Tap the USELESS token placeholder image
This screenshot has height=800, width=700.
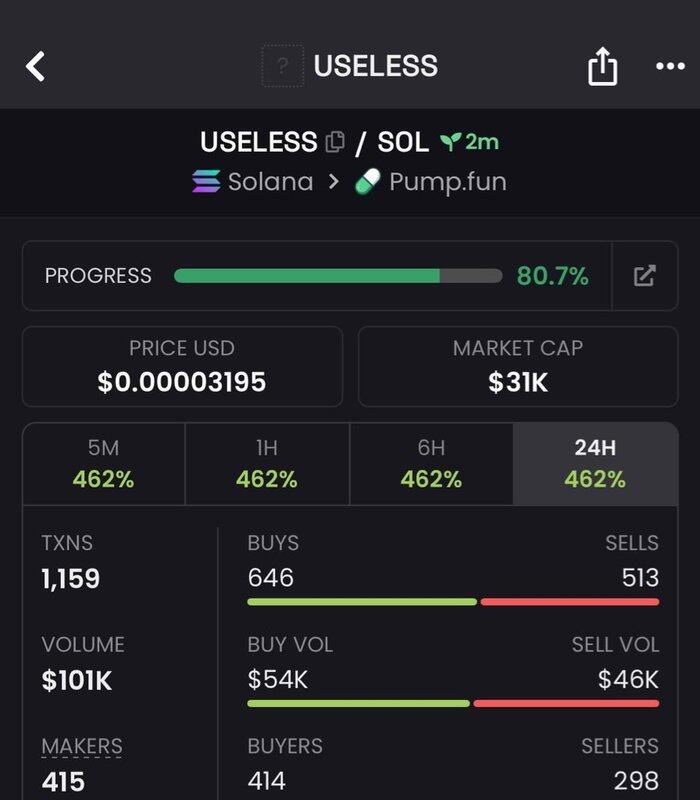point(283,67)
